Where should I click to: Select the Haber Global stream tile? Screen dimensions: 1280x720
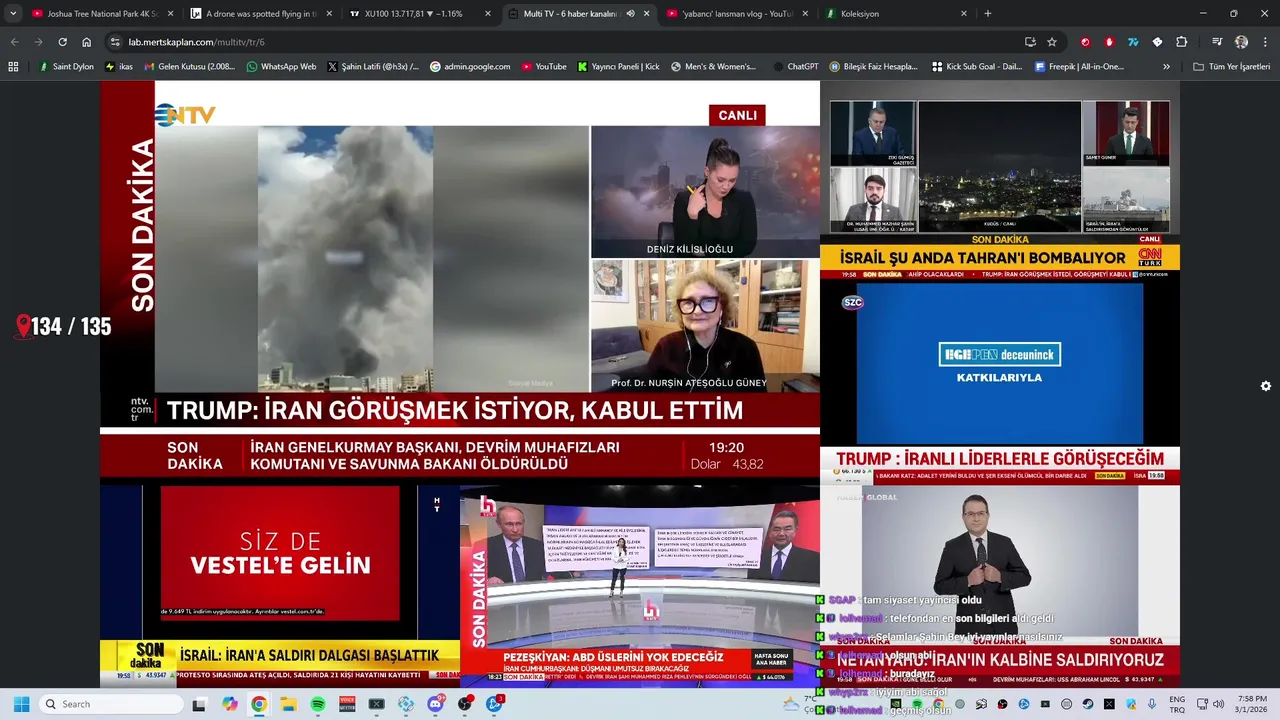pyautogui.click(x=1000, y=585)
